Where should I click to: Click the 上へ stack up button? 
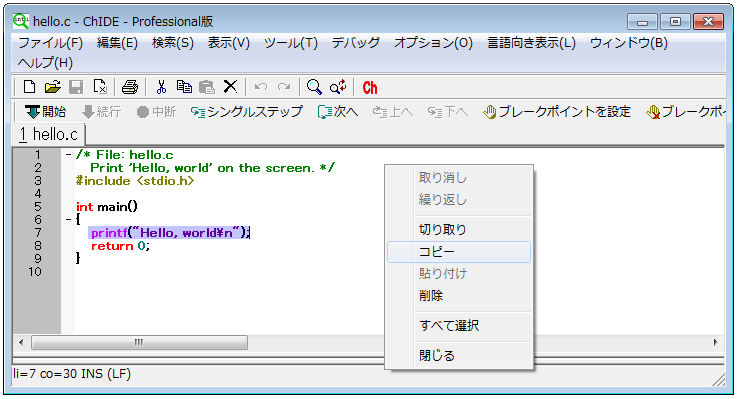point(393,112)
